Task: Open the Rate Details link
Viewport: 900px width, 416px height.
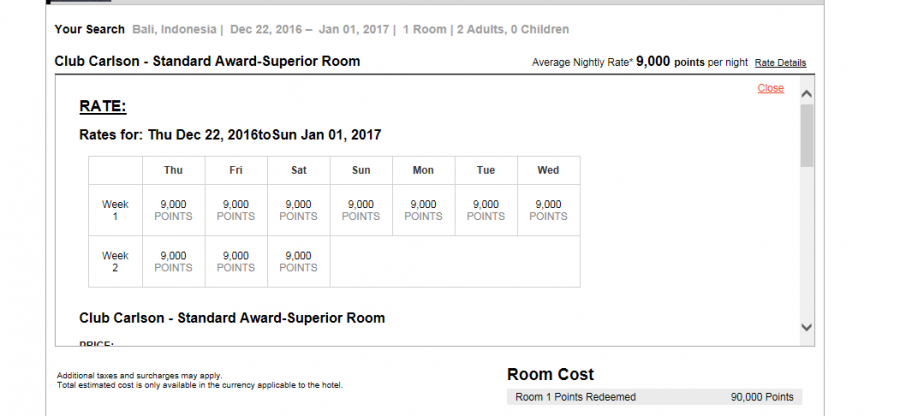Action: click(780, 62)
